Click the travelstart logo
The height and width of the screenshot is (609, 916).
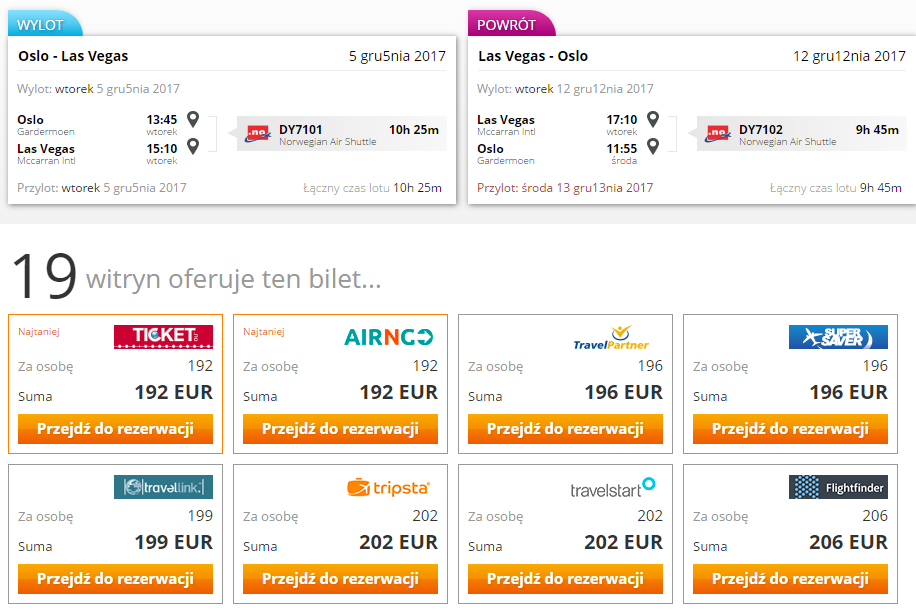[x=613, y=487]
